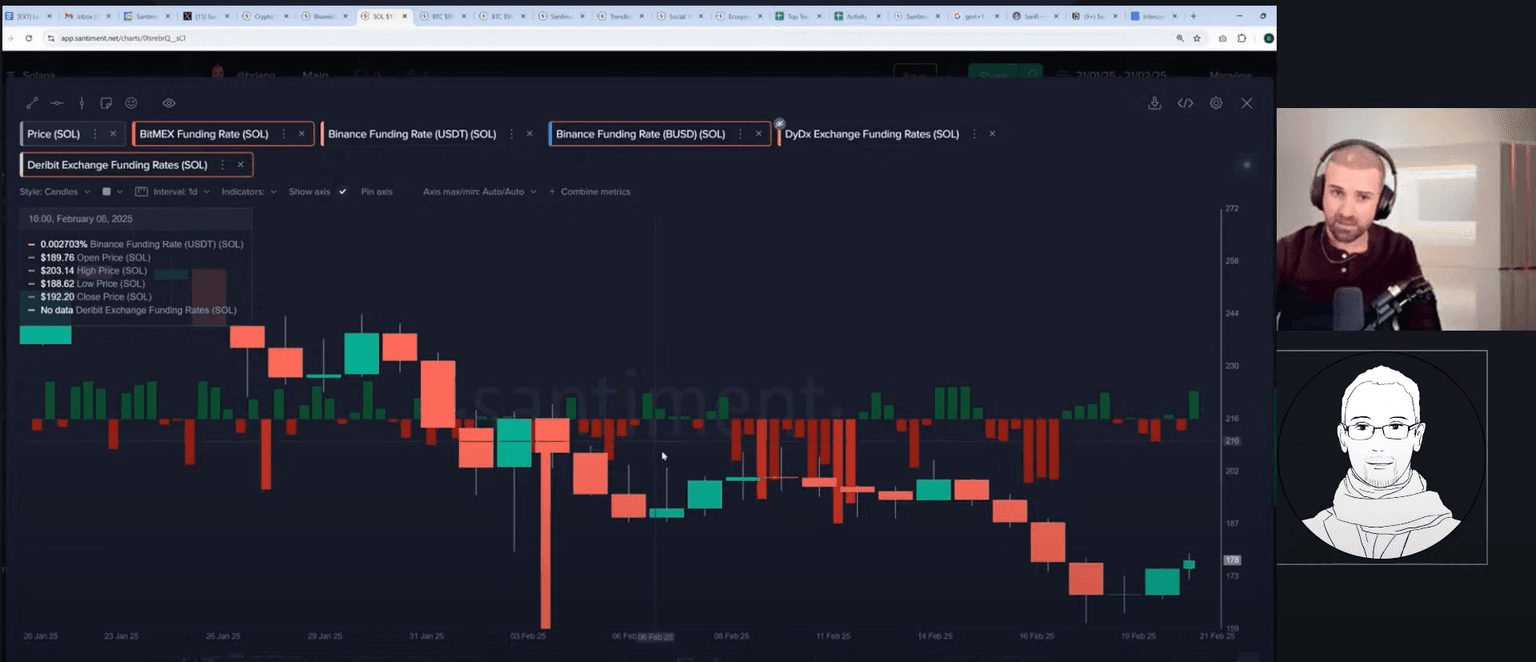Toggle drawings visibility eye icon
The height and width of the screenshot is (662, 1536).
tap(169, 103)
